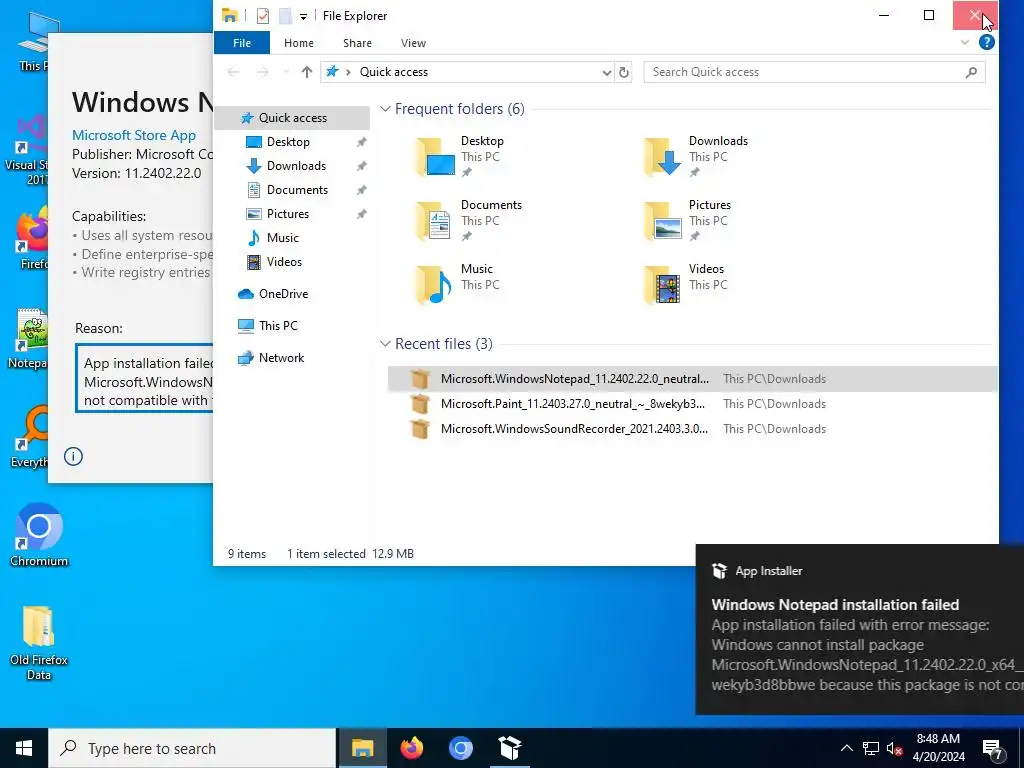Open the Action Center notifications icon
Screen dimensions: 1024x768
tap(993, 748)
